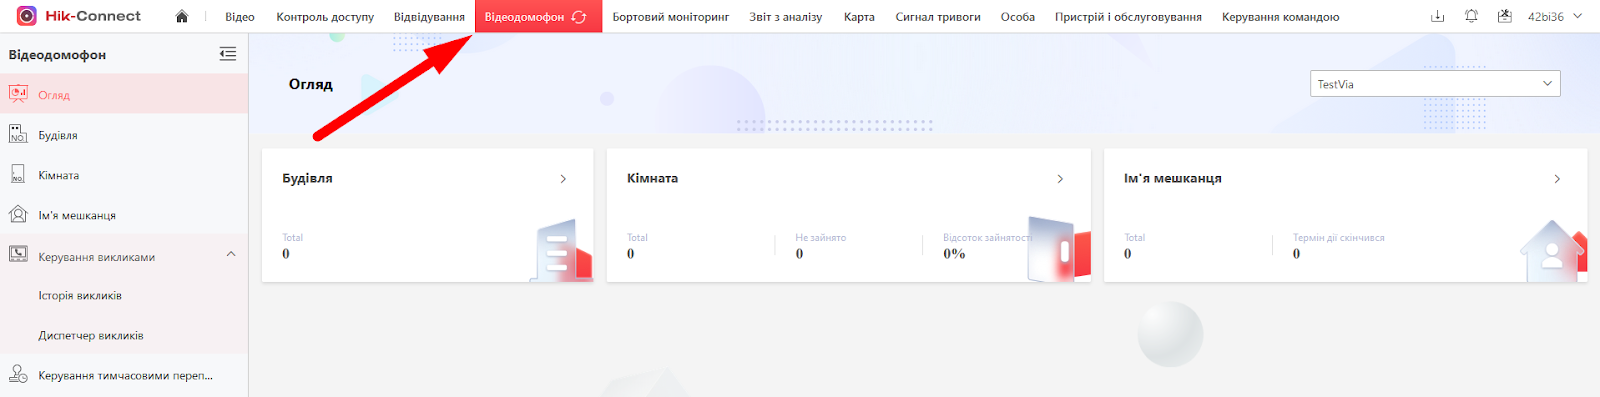Collapse the Керування викликами section

(231, 254)
